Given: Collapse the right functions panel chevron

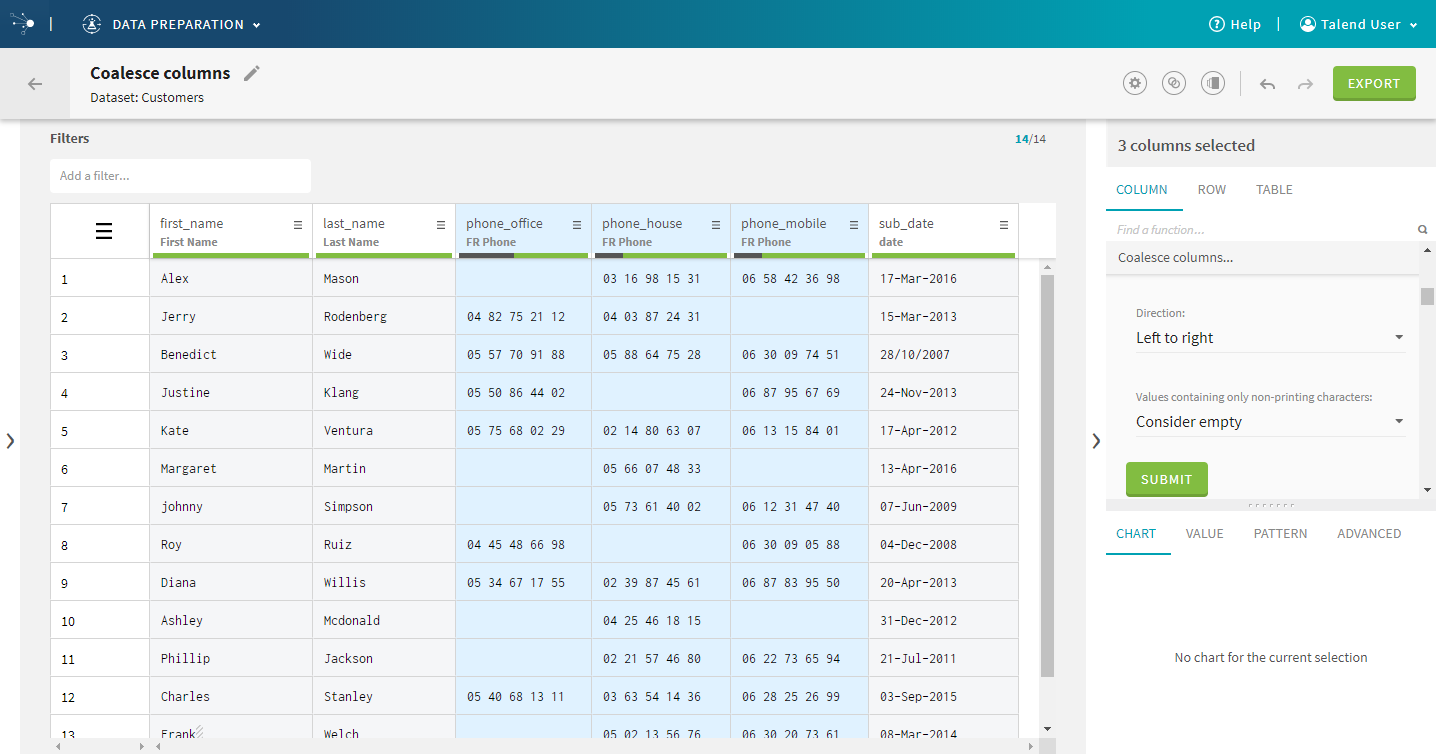Looking at the screenshot, I should [x=1096, y=440].
